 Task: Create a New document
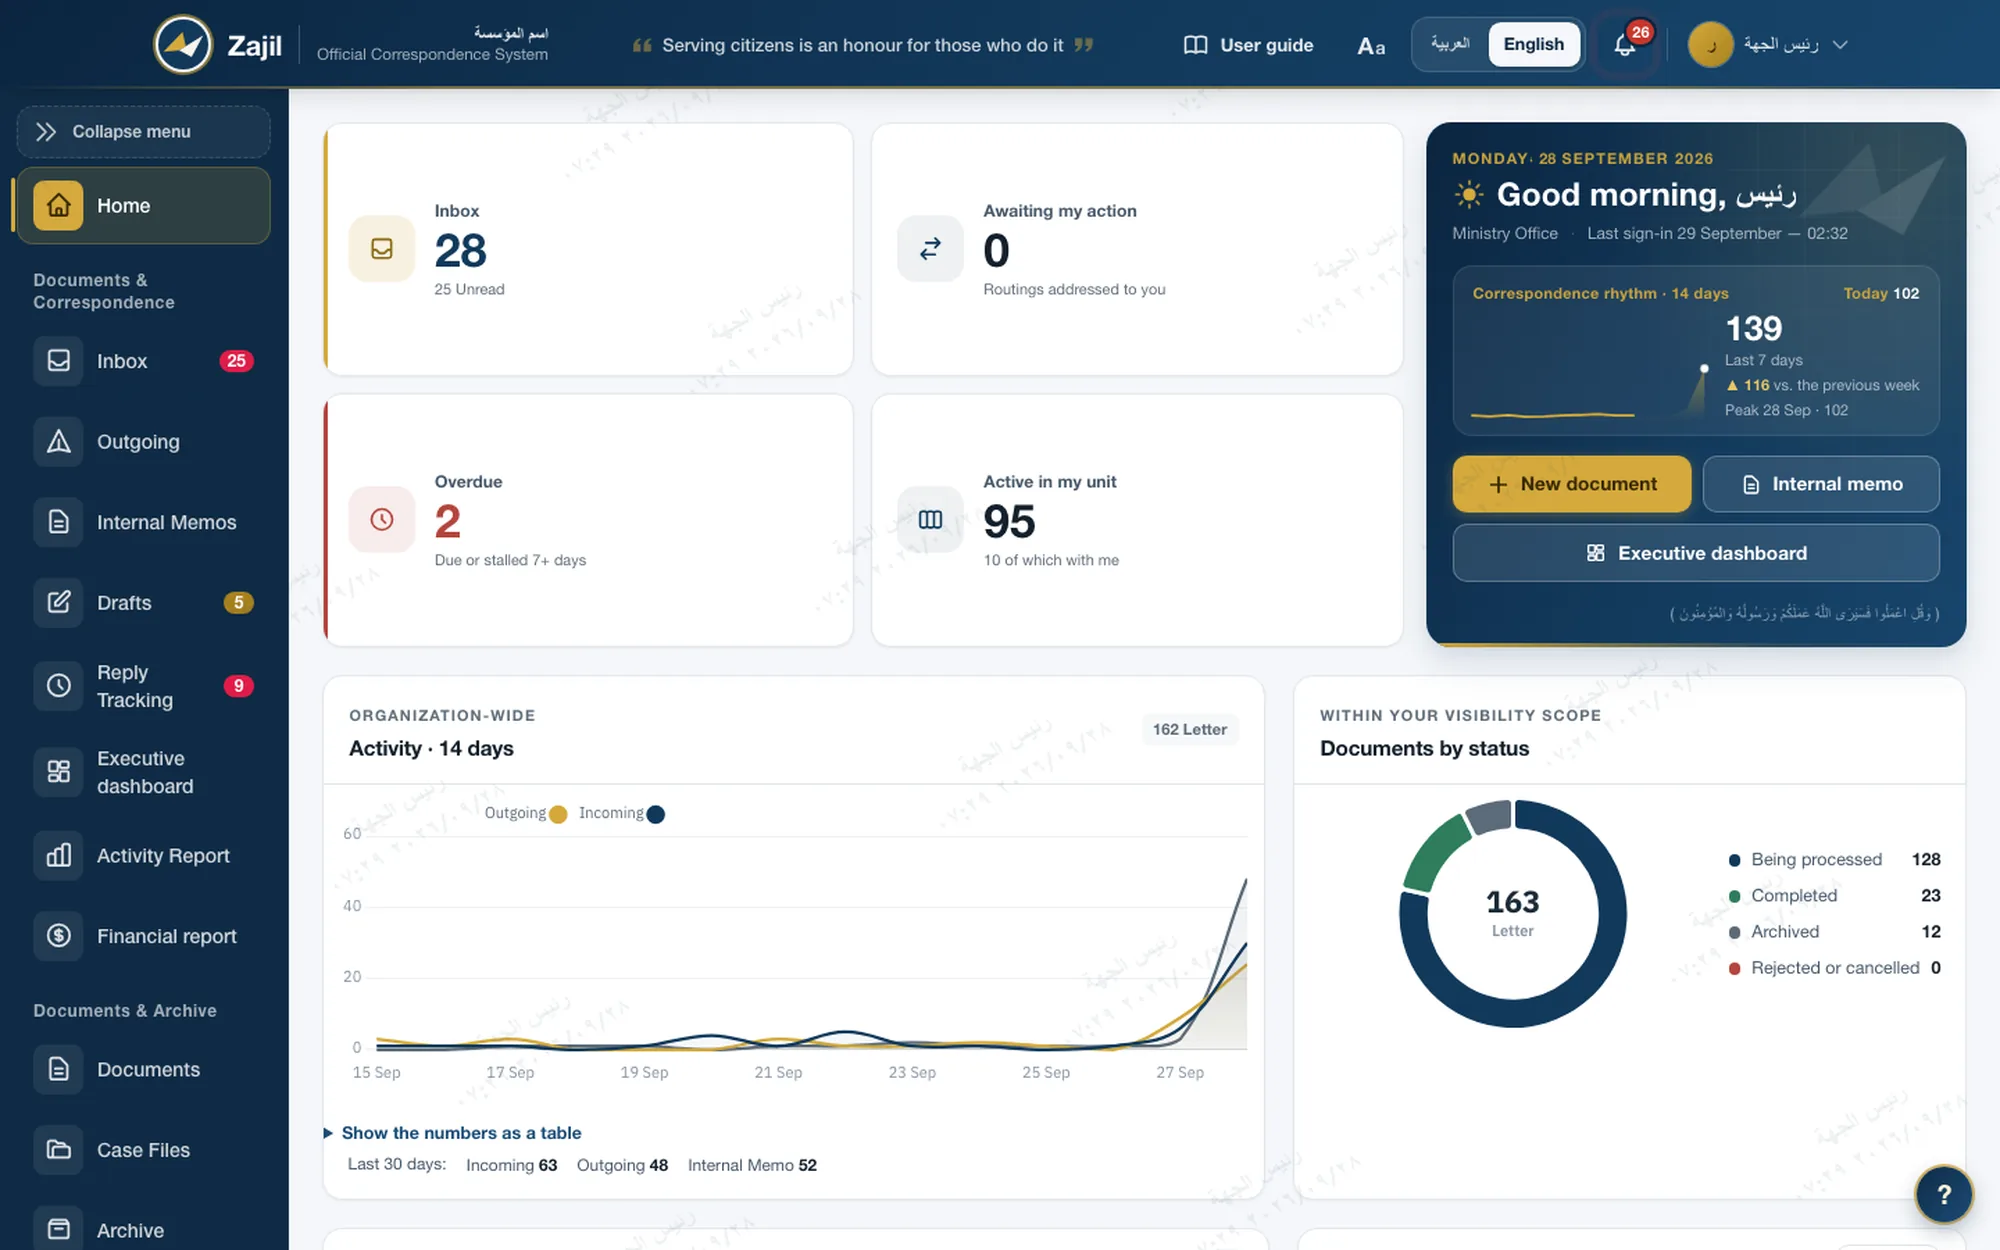coord(1571,484)
